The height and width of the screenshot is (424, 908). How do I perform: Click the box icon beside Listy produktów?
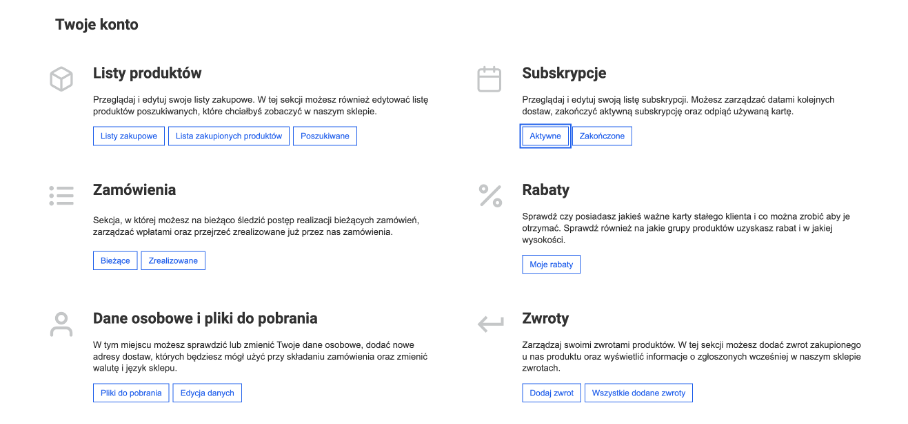[x=61, y=79]
